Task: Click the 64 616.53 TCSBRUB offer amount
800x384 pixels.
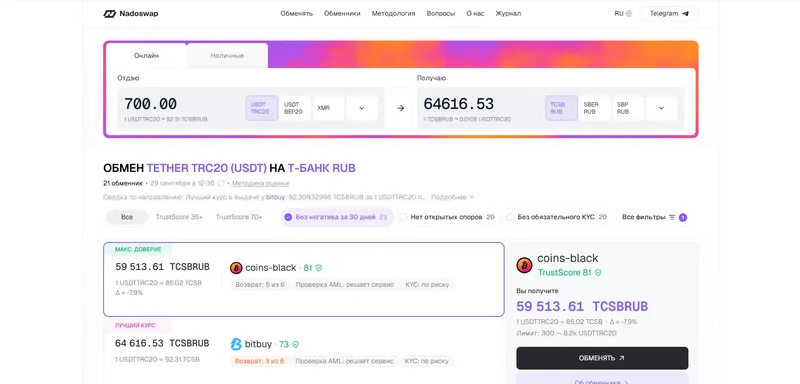Action: (162, 343)
